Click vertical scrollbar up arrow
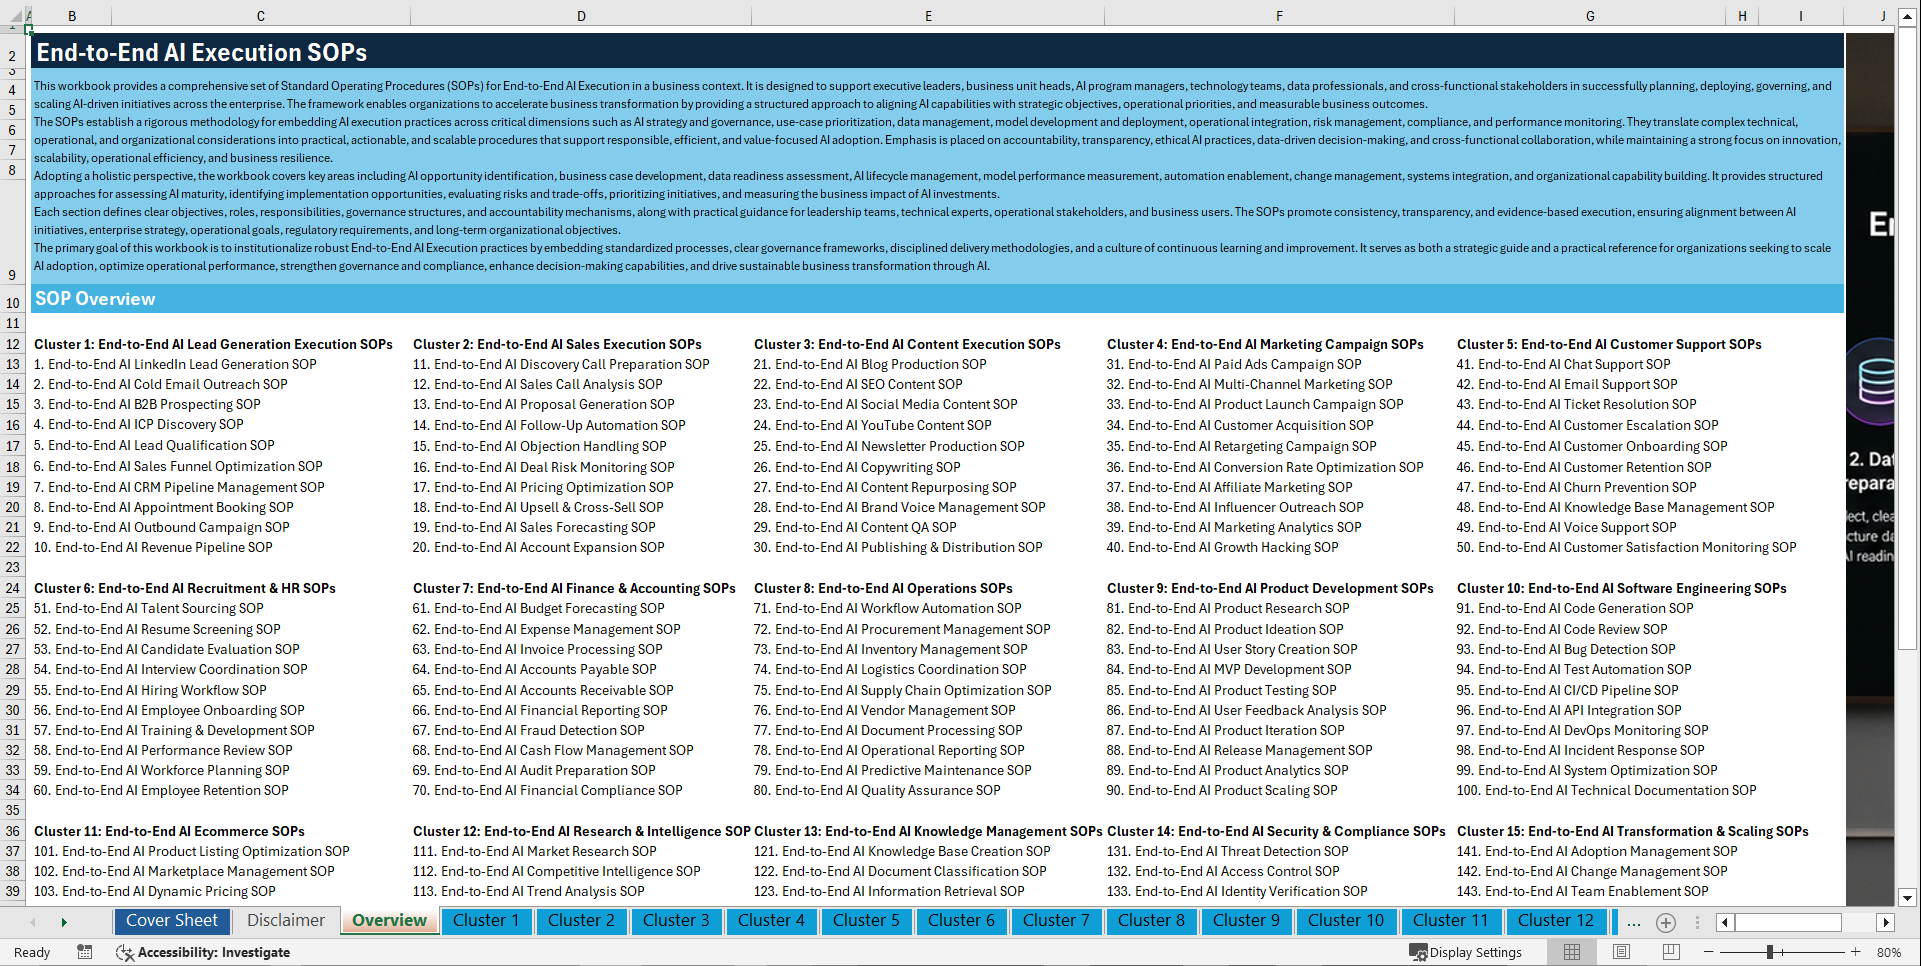Image resolution: width=1921 pixels, height=966 pixels. [x=1907, y=16]
